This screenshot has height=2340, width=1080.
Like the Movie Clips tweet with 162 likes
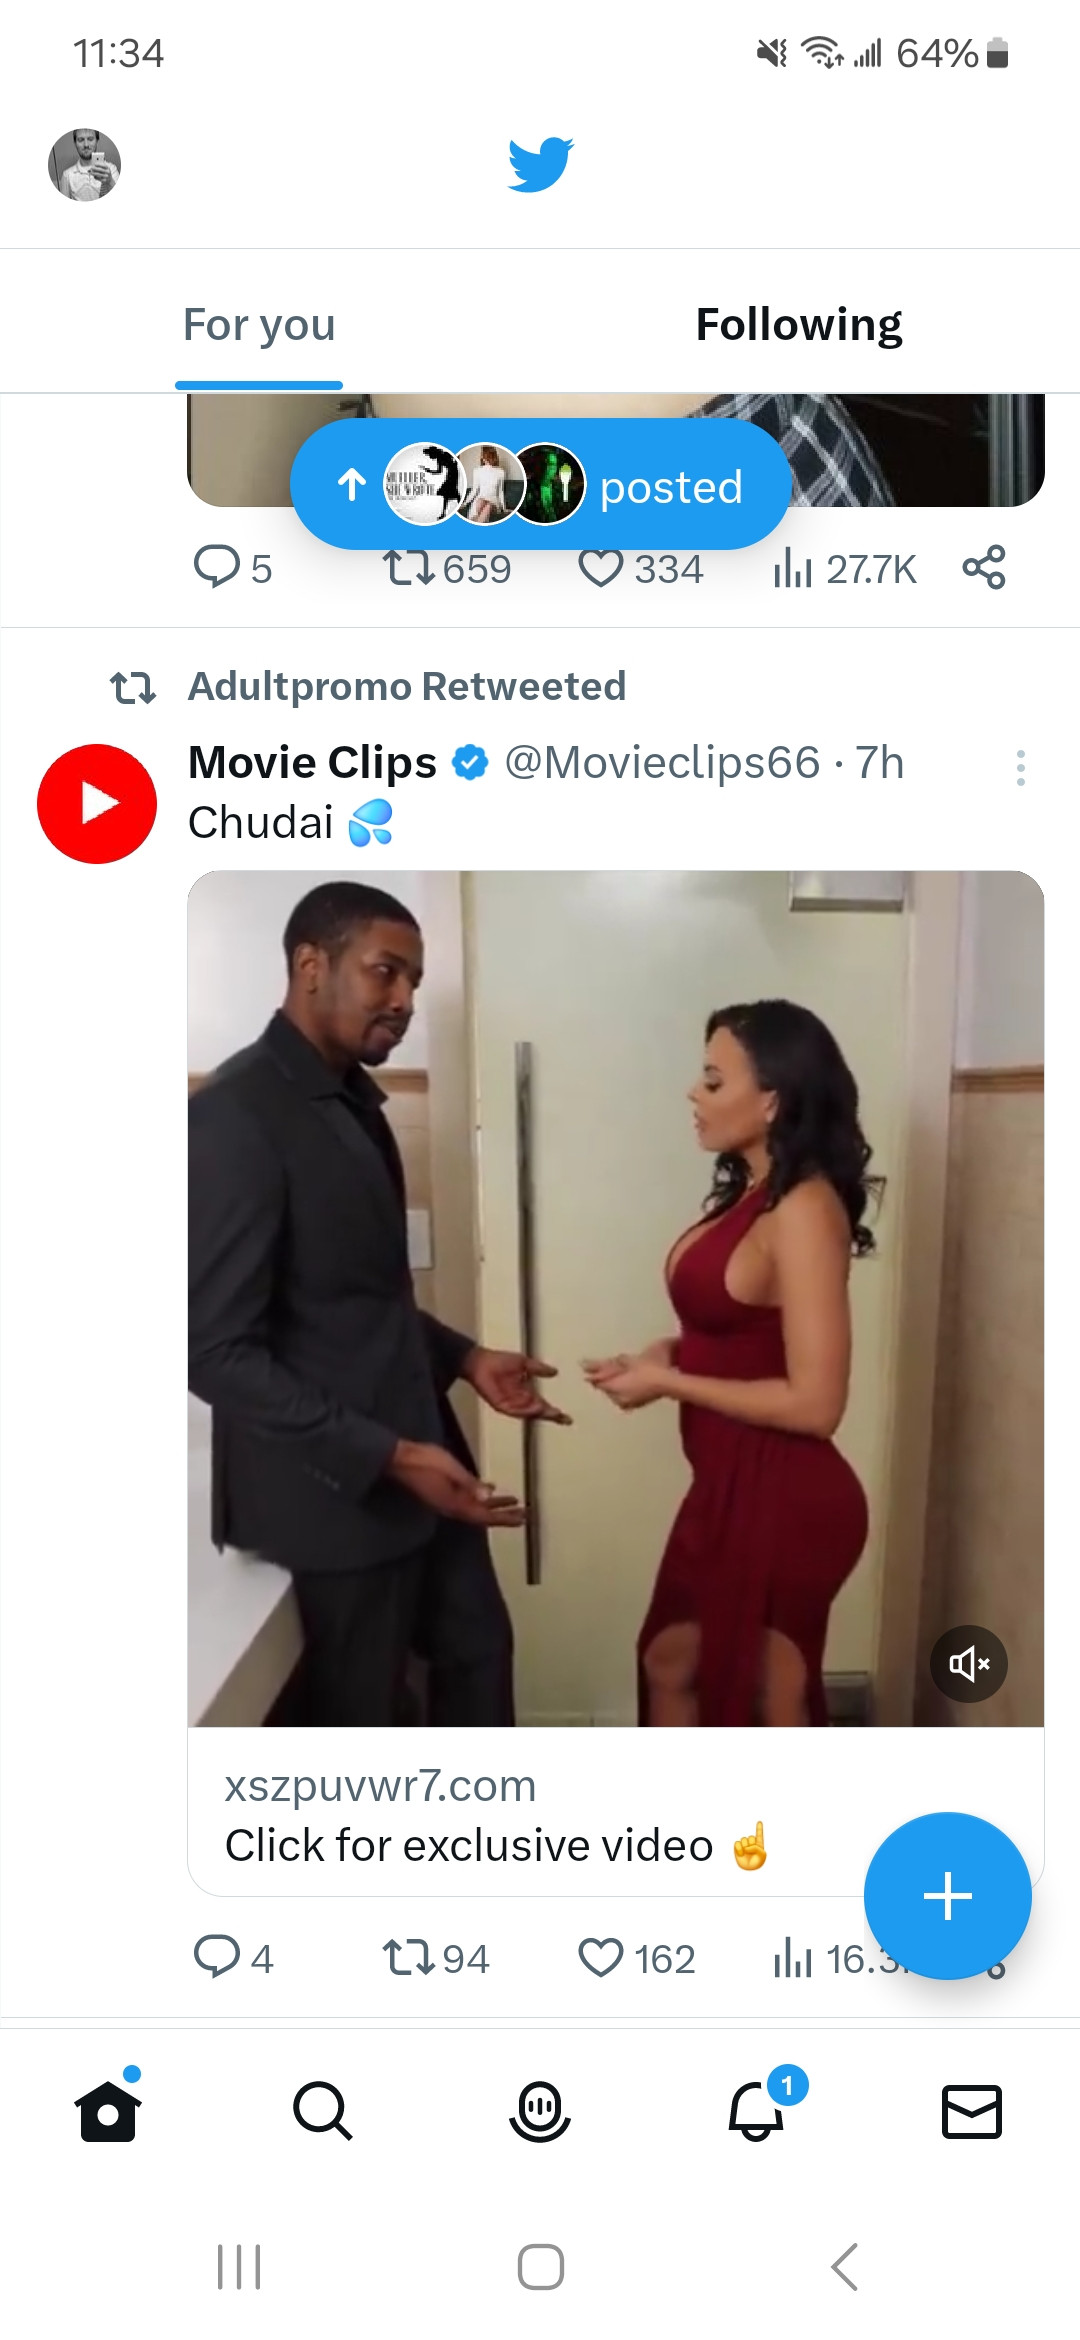(x=637, y=1958)
